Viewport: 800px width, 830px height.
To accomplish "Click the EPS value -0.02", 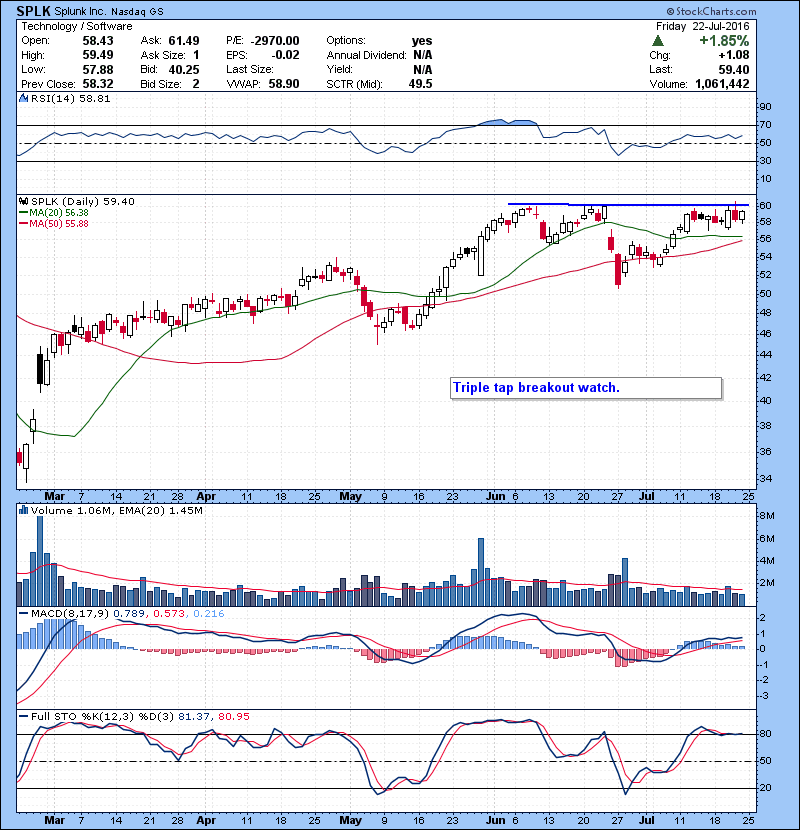I will [285, 55].
